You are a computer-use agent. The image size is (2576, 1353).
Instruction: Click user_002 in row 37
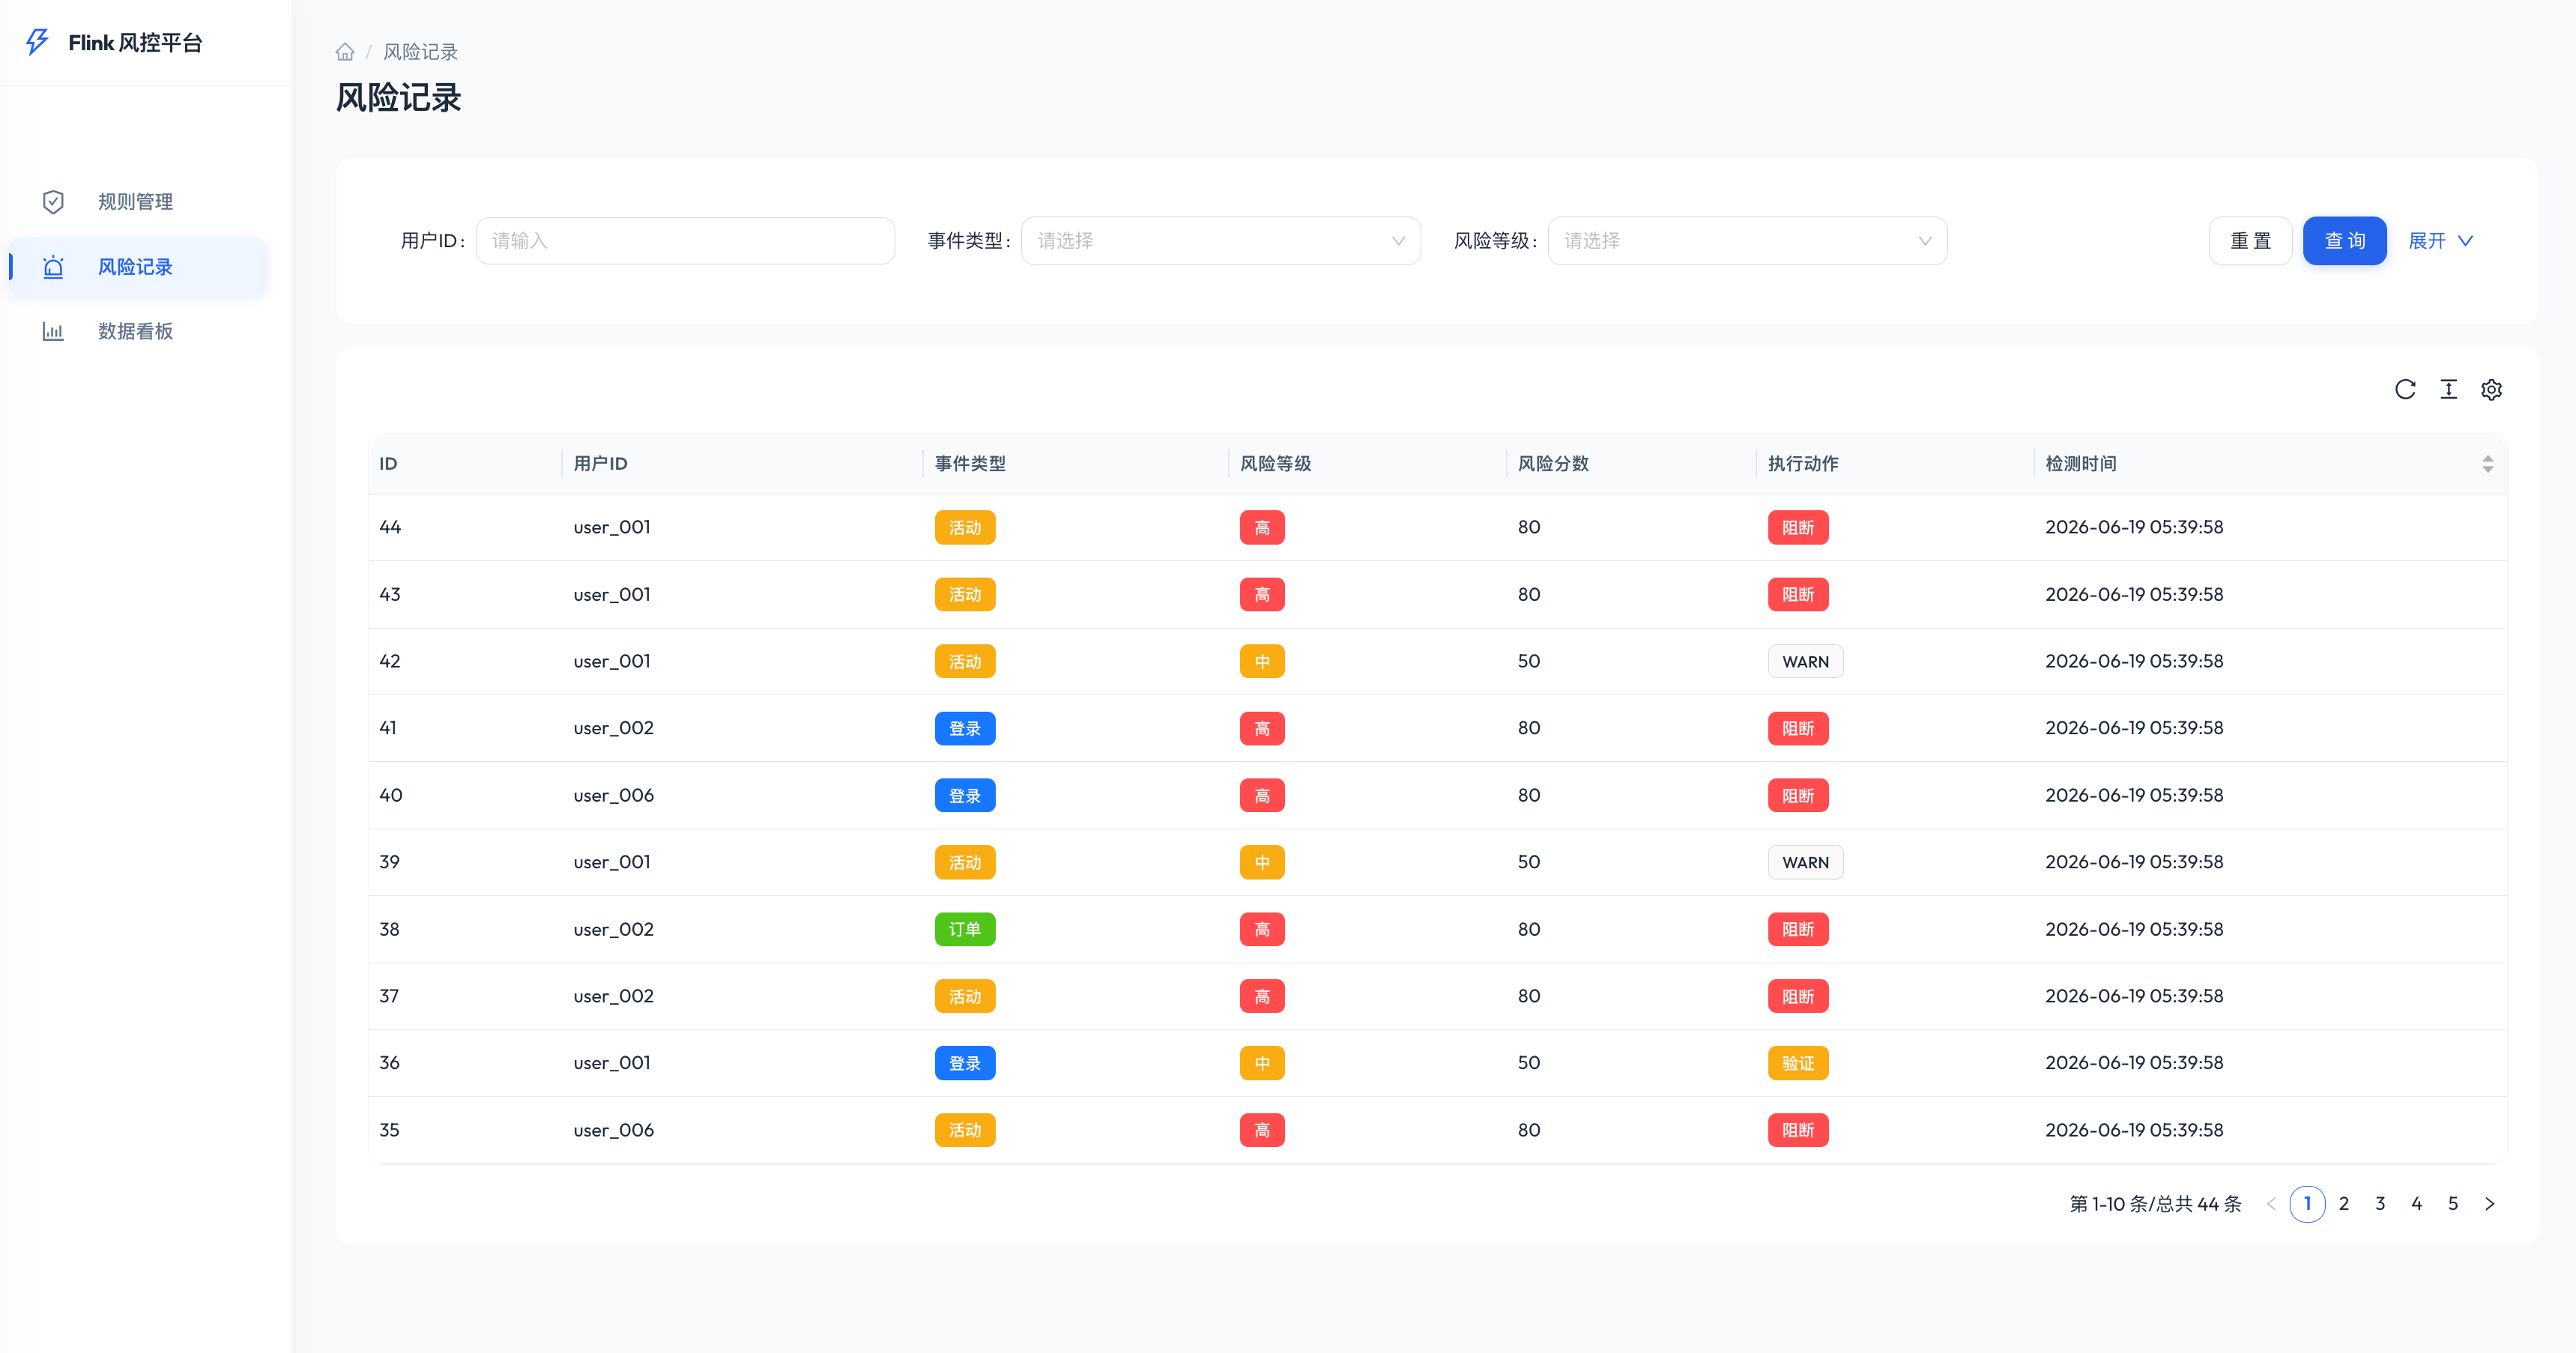pos(613,997)
